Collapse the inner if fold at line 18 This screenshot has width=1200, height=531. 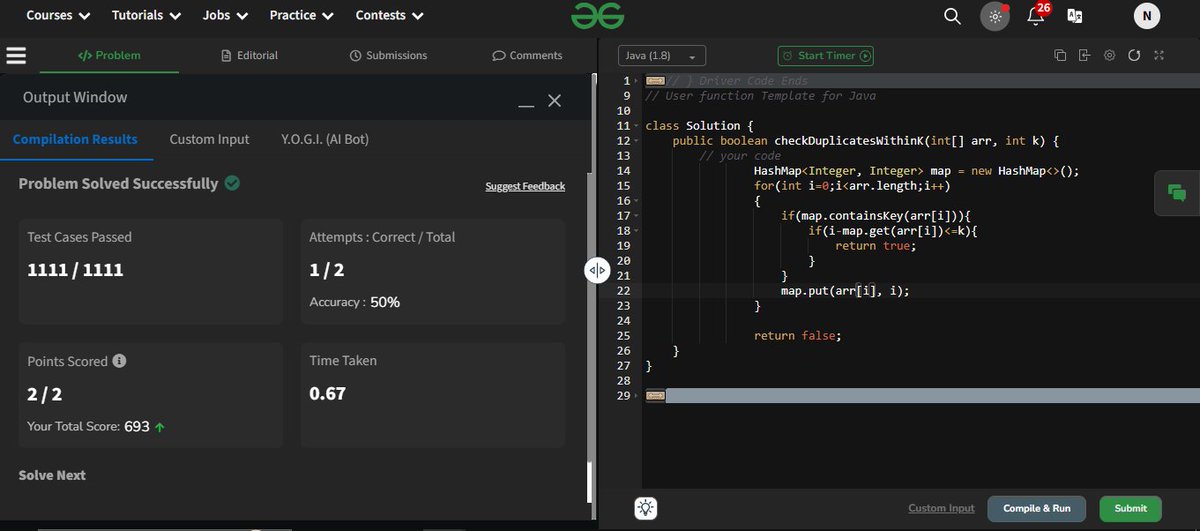(635, 231)
